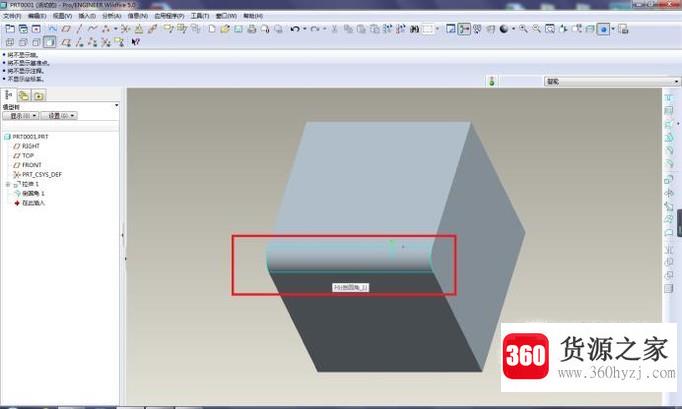This screenshot has width=682, height=409.
Task: Click the top icon of right feature toolbar
Action: [669, 97]
